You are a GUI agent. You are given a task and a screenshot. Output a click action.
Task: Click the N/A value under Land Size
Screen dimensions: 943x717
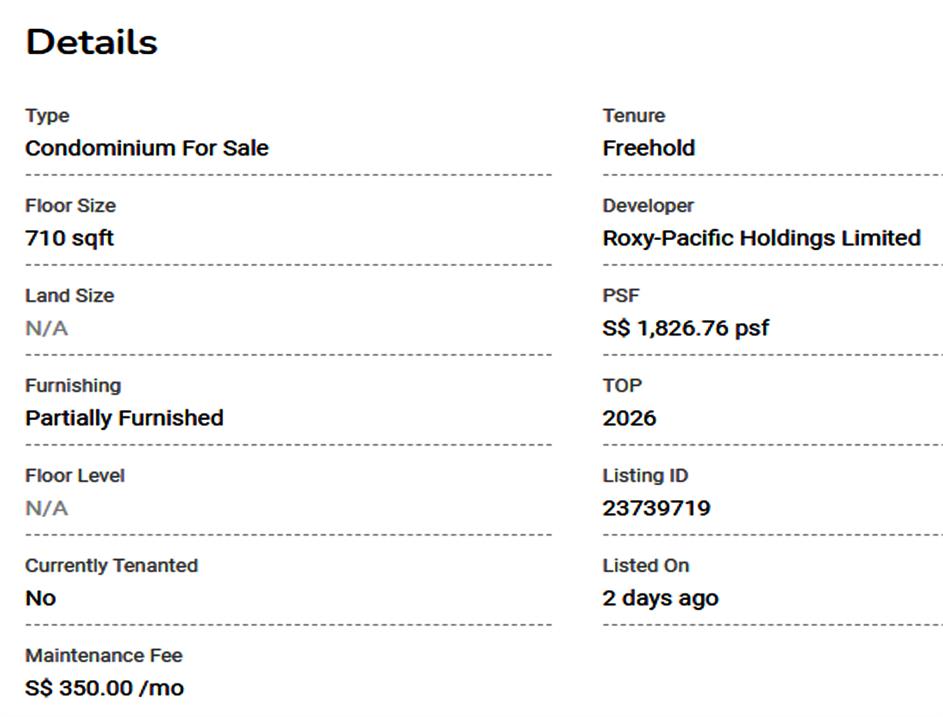click(x=46, y=328)
